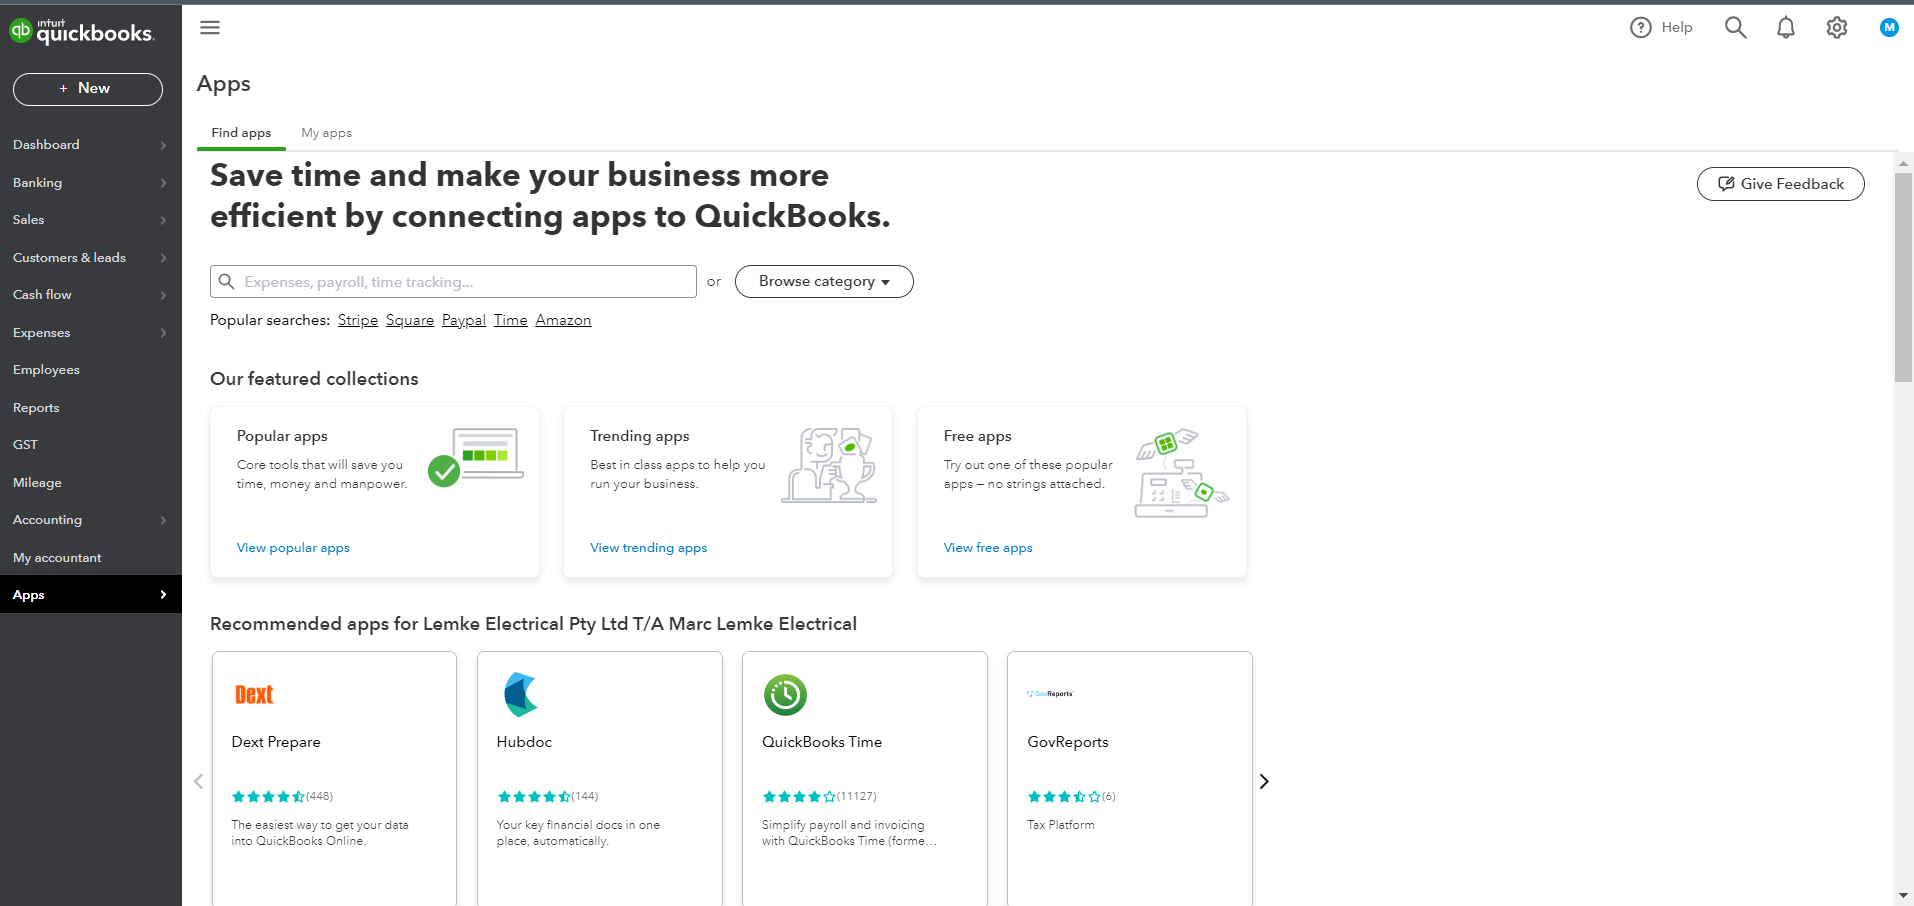
Task: Click the Give Feedback button
Action: click(x=1780, y=183)
